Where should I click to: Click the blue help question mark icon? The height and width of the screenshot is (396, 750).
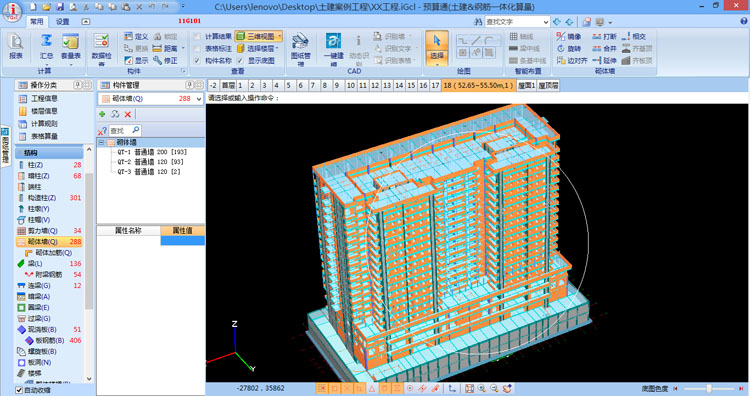point(744,22)
